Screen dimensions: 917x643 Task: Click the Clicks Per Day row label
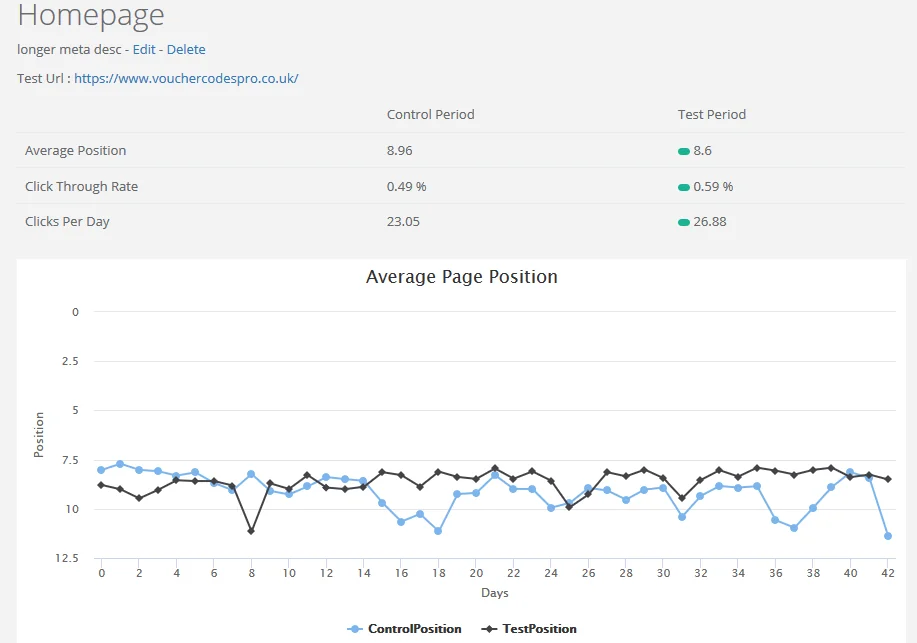[x=69, y=221]
